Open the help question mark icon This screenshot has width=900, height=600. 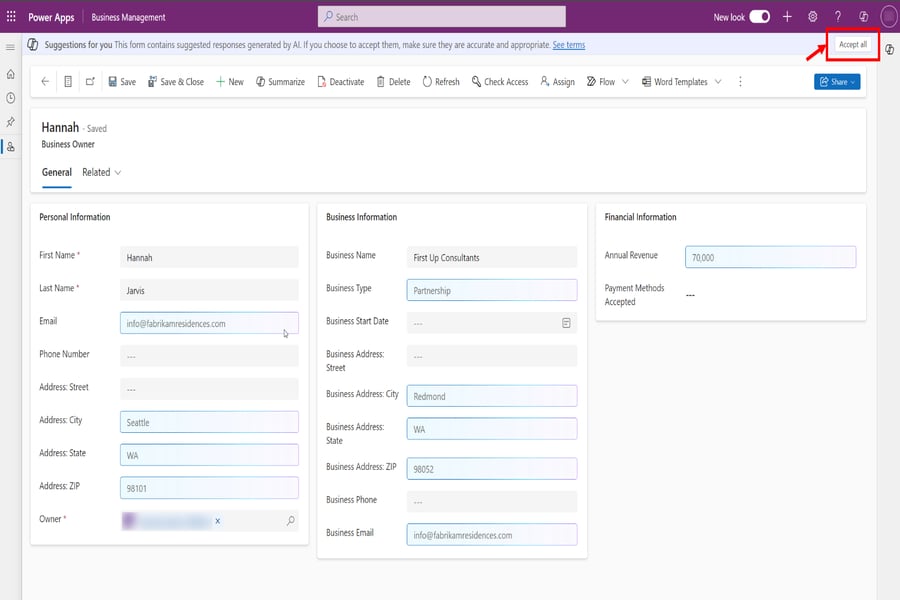pos(837,17)
